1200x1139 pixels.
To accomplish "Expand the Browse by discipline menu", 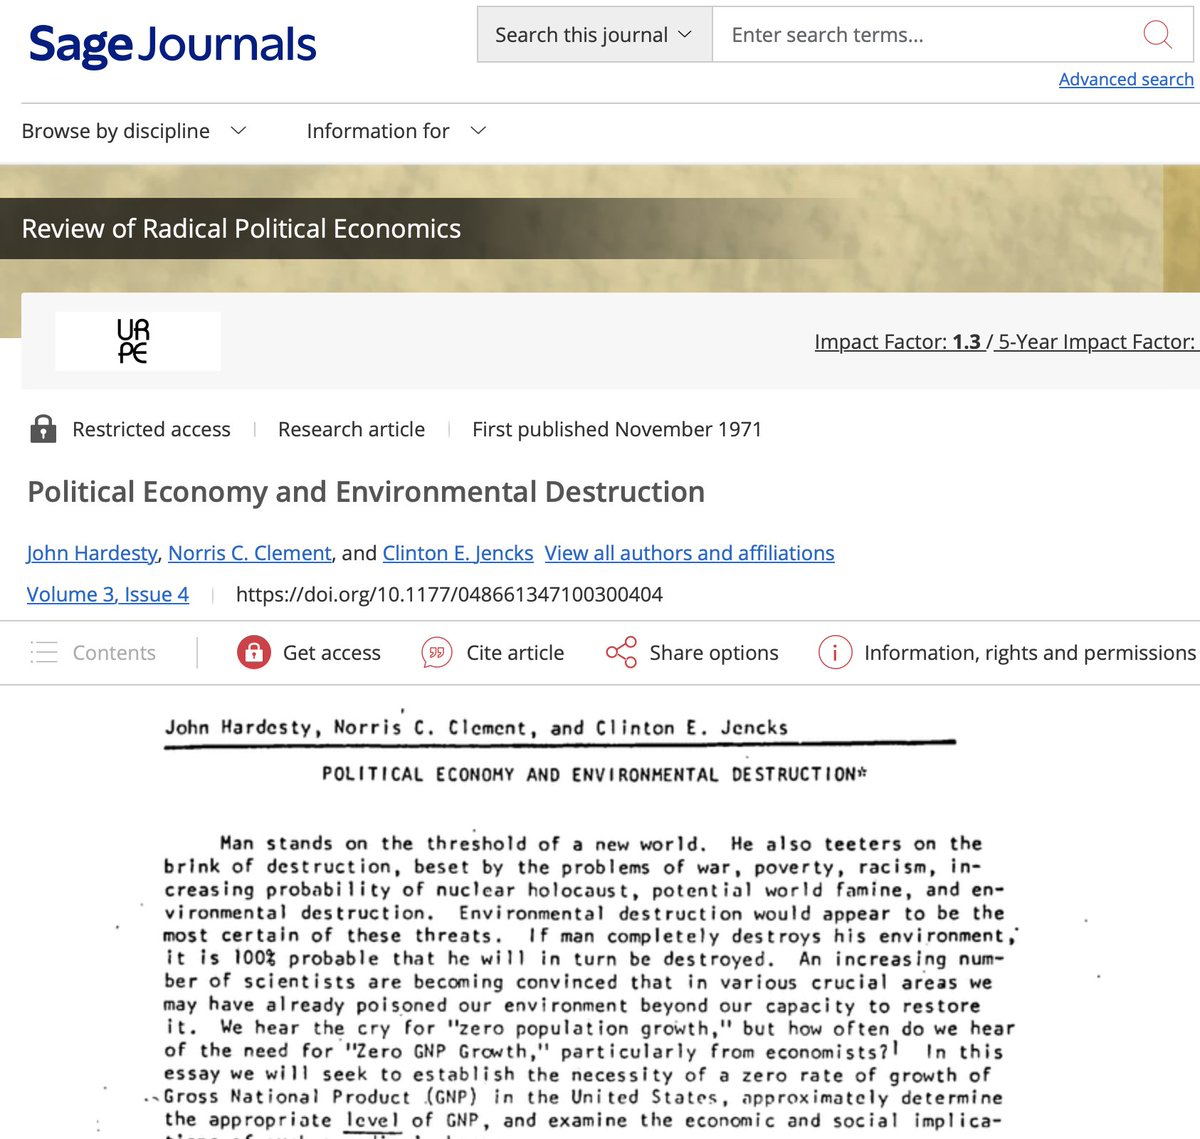I will point(134,131).
